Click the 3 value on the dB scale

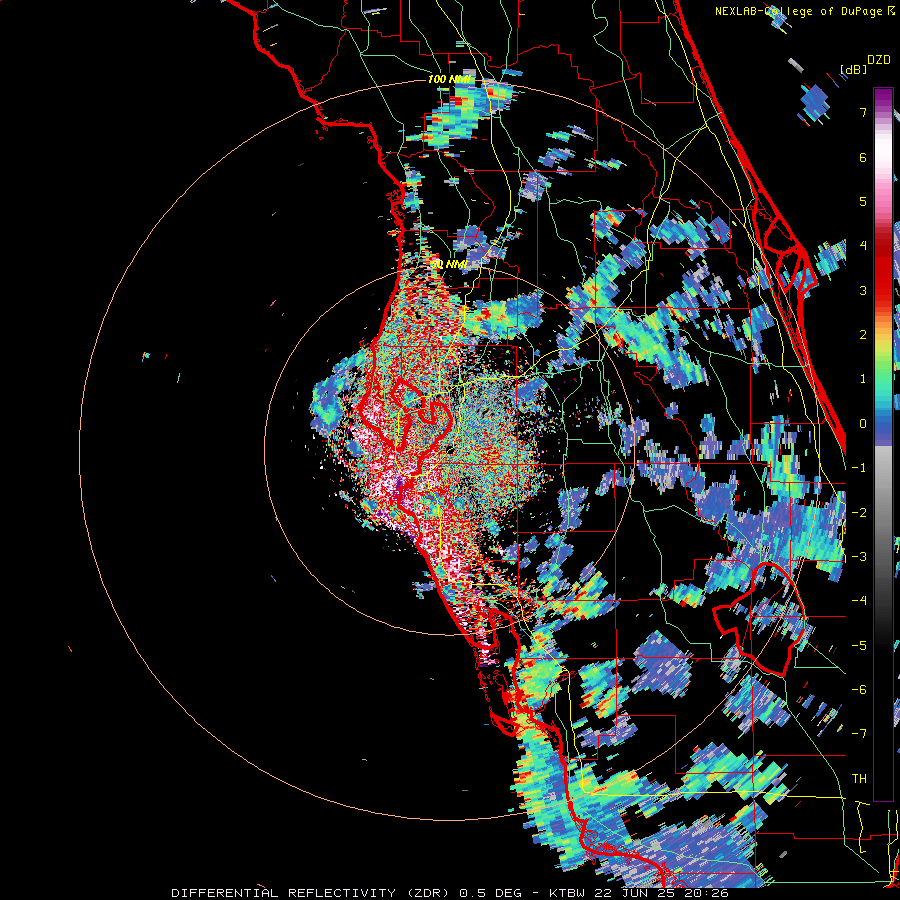tap(863, 290)
